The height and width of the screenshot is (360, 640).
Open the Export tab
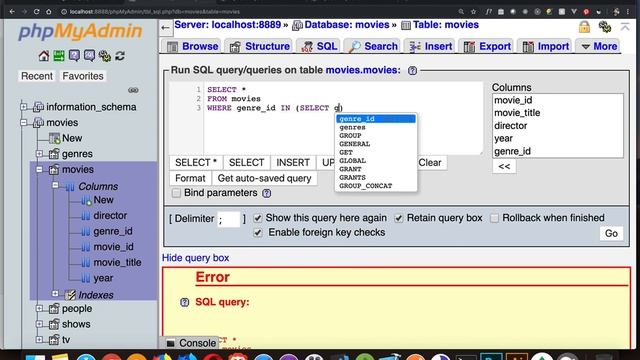pos(487,47)
